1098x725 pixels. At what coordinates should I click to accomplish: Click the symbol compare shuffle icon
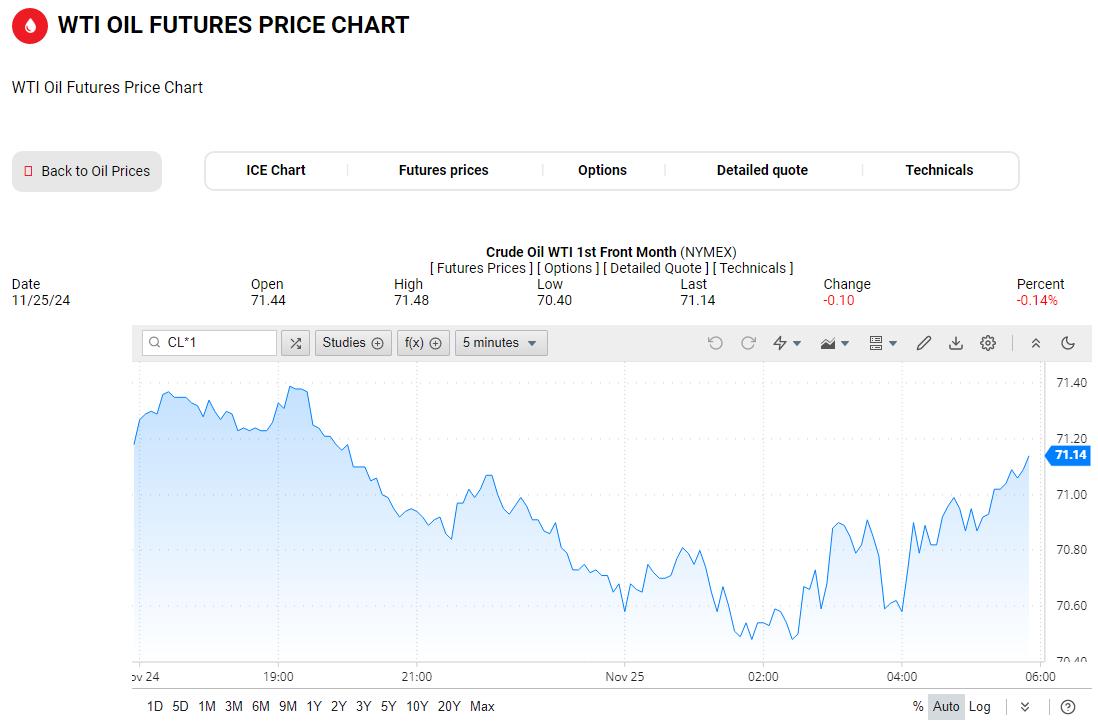pyautogui.click(x=296, y=343)
